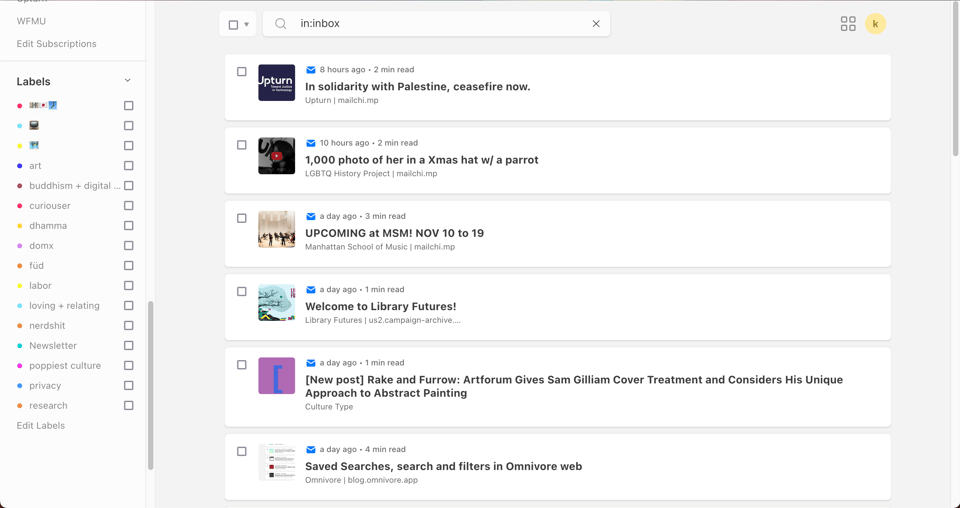Select the Saved Searches article checkbox
The width and height of the screenshot is (960, 508).
pos(242,452)
